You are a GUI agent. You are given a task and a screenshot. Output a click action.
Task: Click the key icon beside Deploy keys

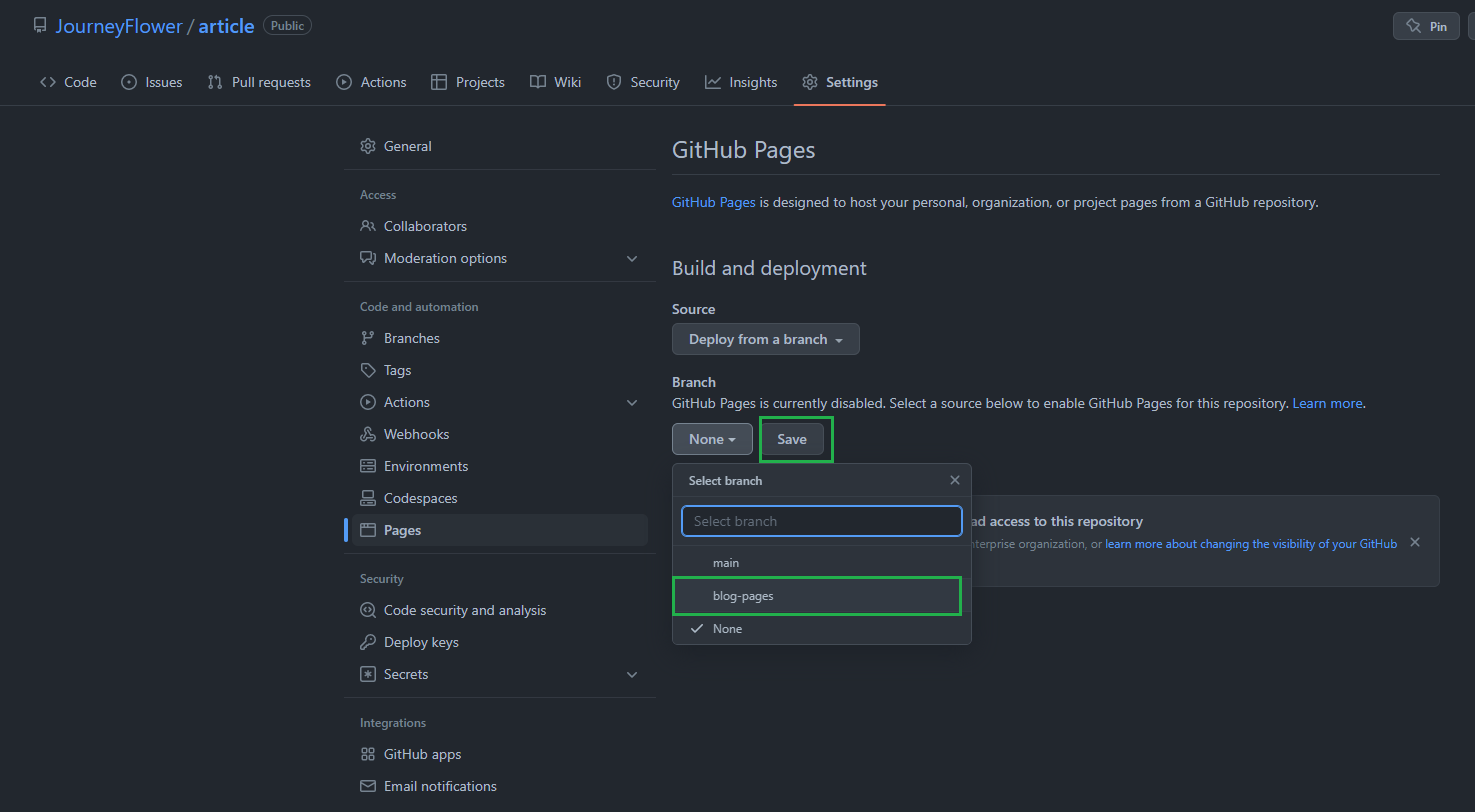pos(368,642)
